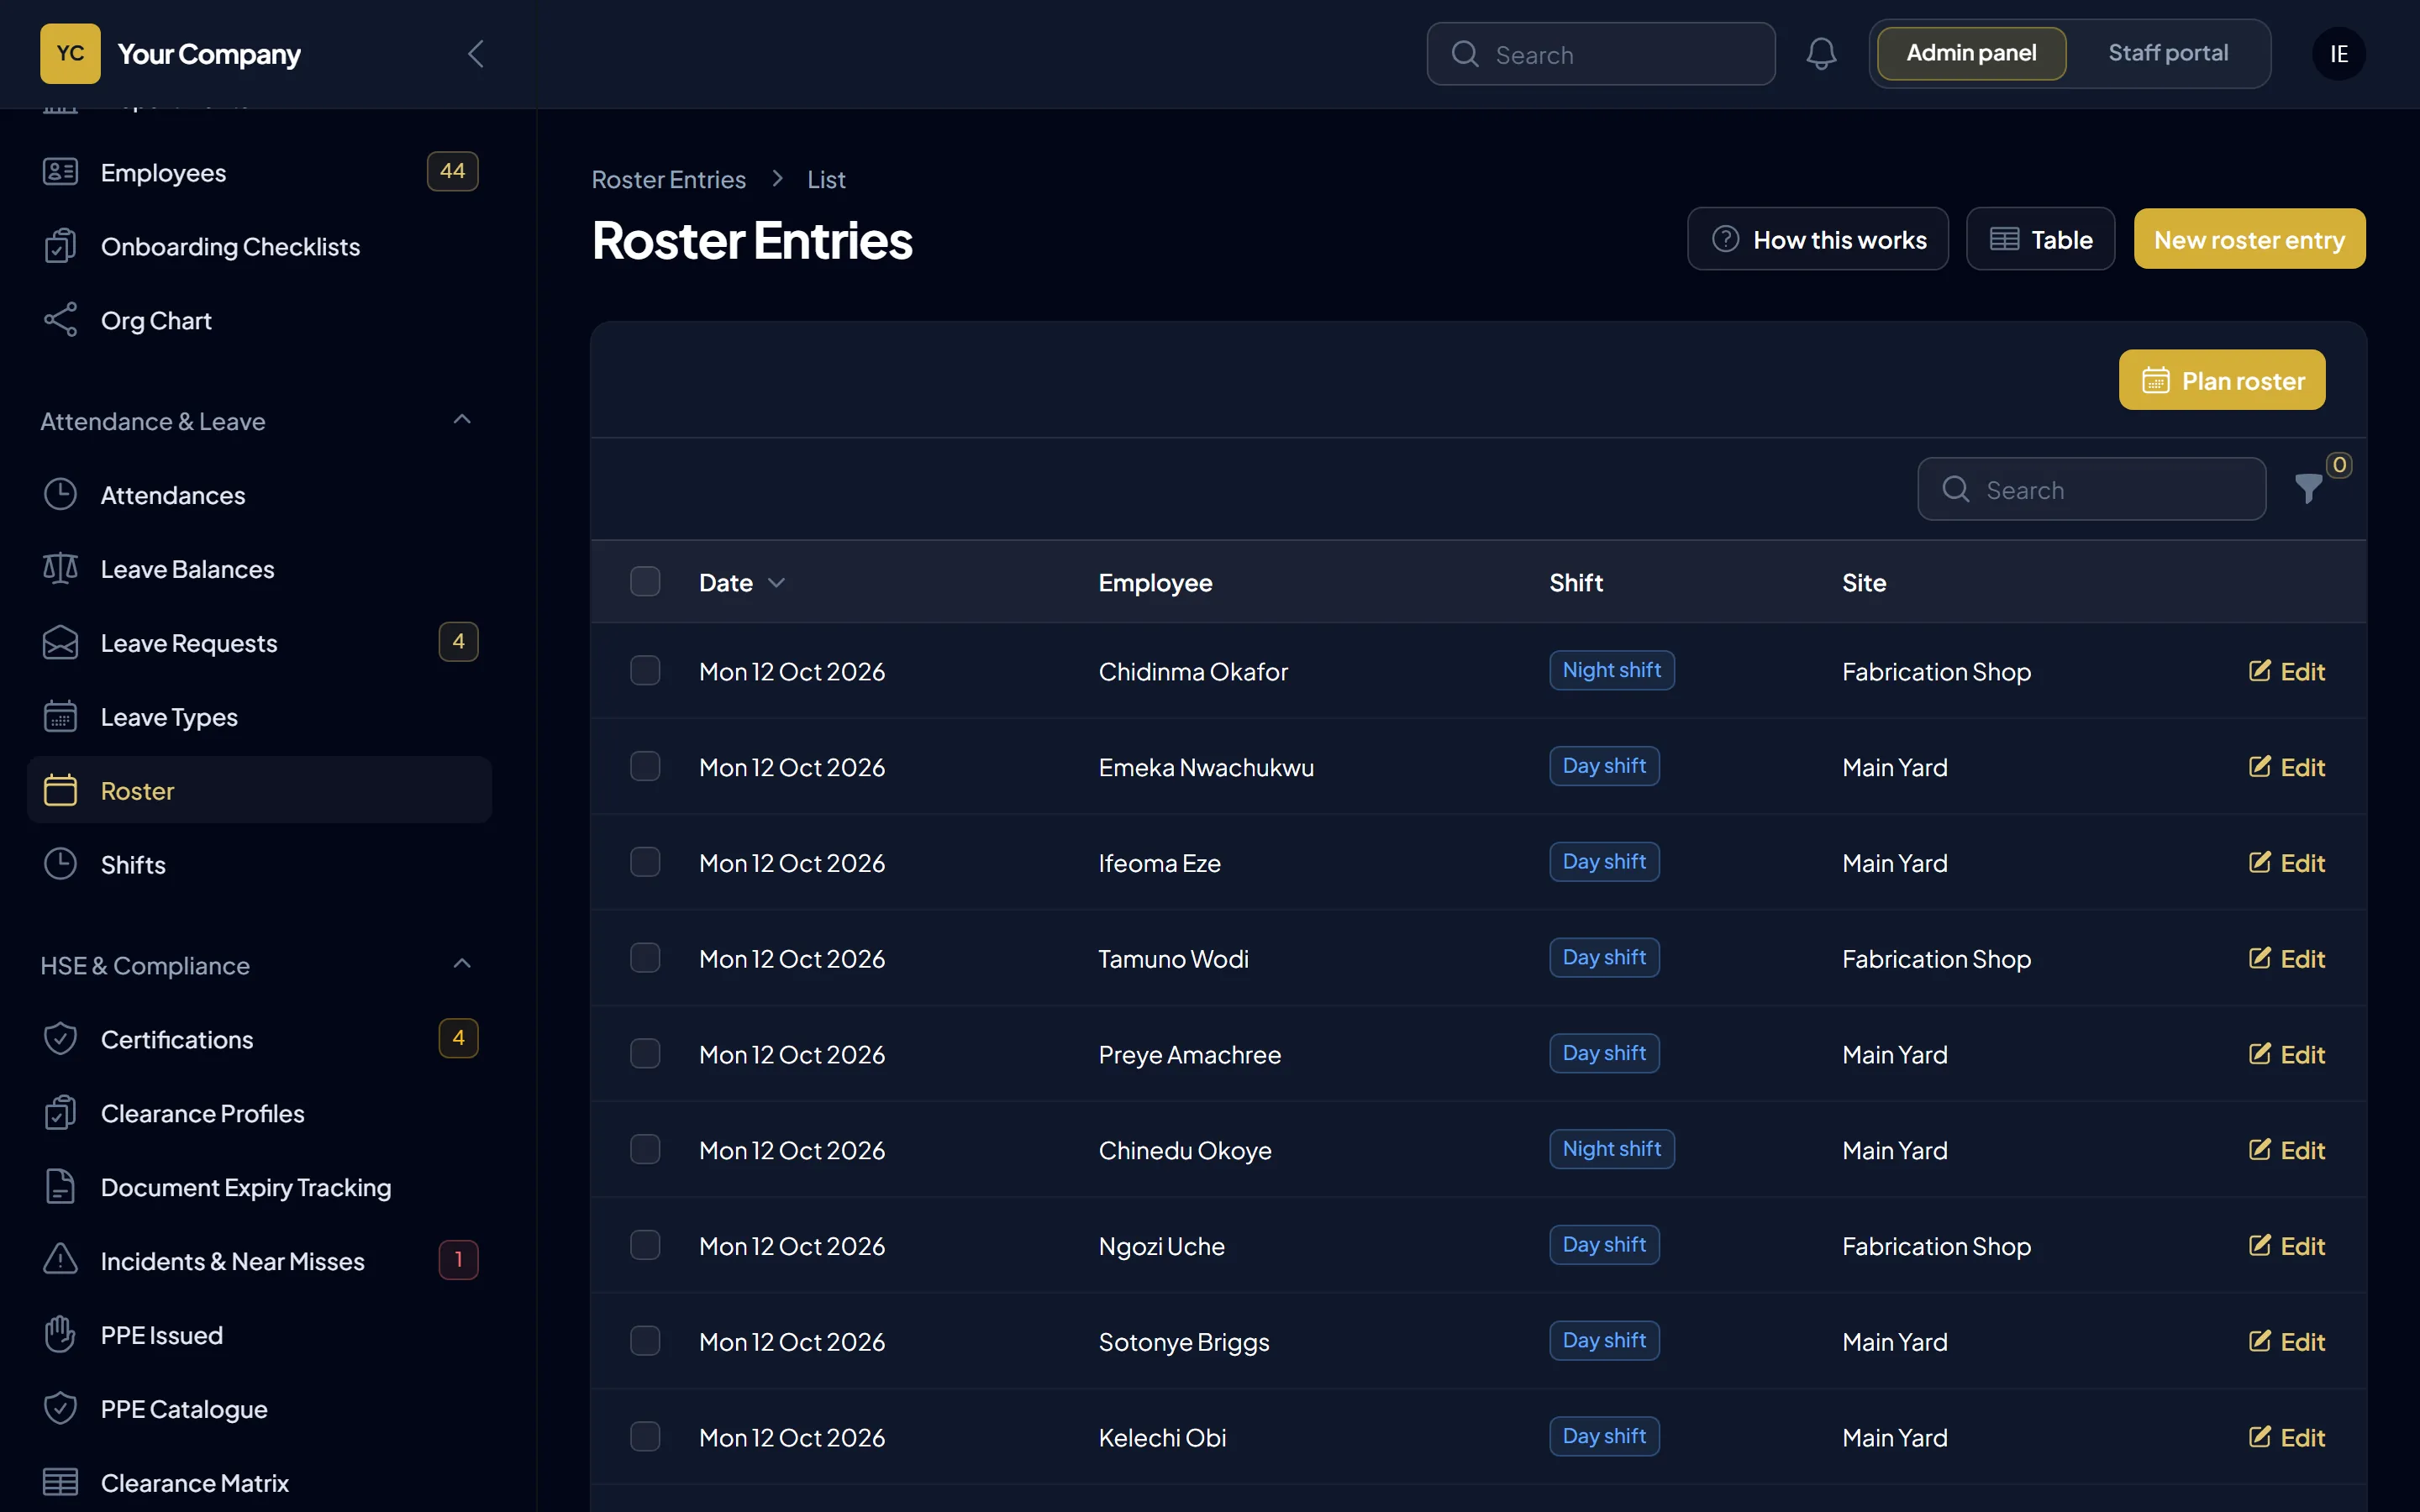Click the YC company logo

point(70,54)
